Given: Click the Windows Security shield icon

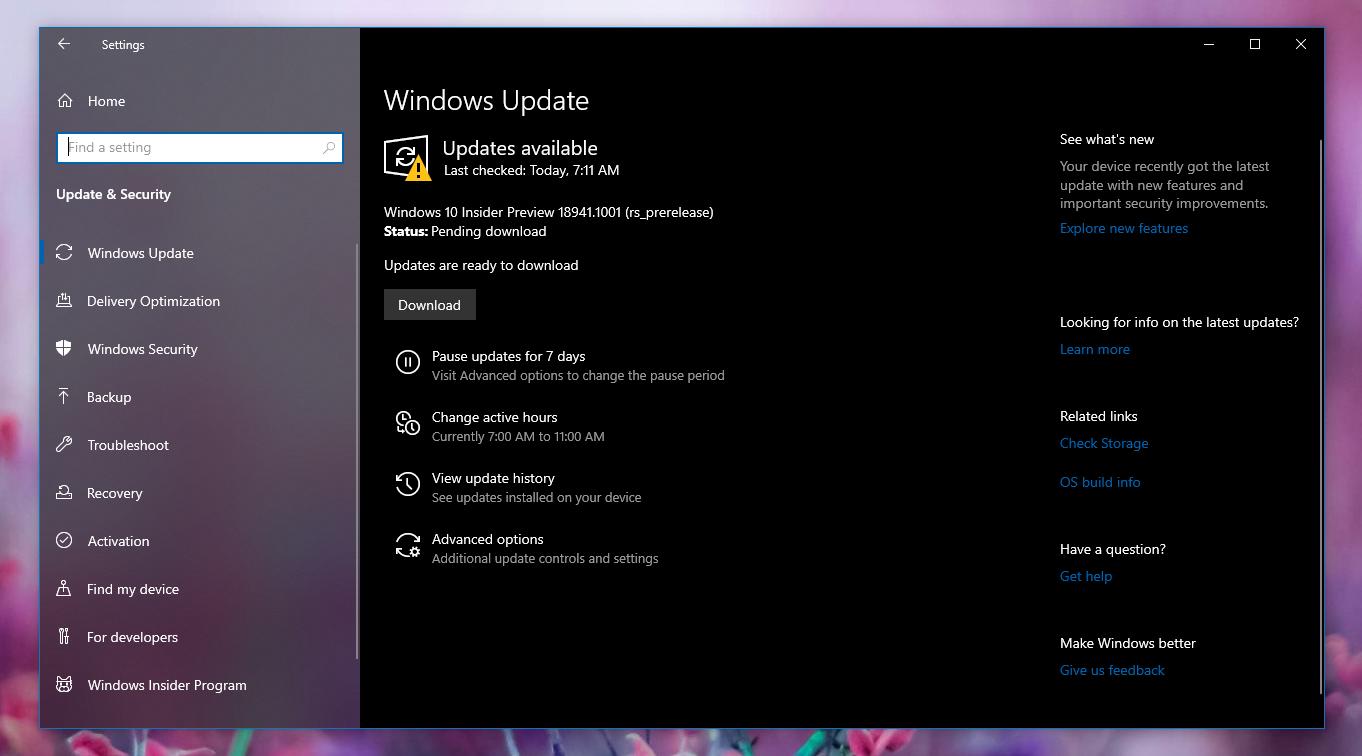Looking at the screenshot, I should click(x=65, y=349).
